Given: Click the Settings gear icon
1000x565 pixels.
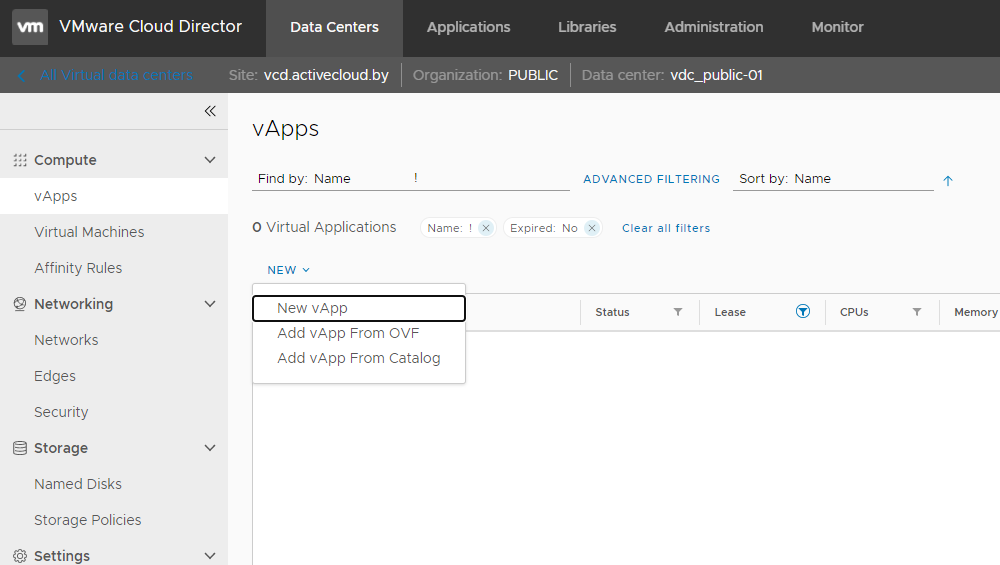Looking at the screenshot, I should 20,556.
